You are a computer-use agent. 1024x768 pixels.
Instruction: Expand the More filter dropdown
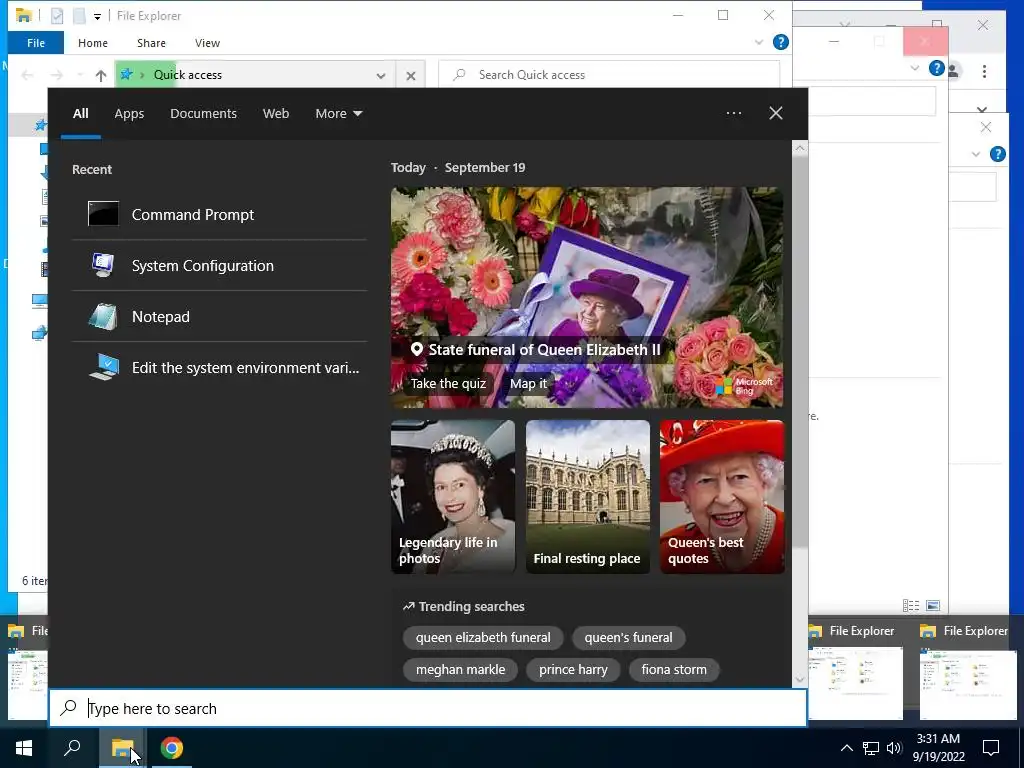(x=338, y=114)
